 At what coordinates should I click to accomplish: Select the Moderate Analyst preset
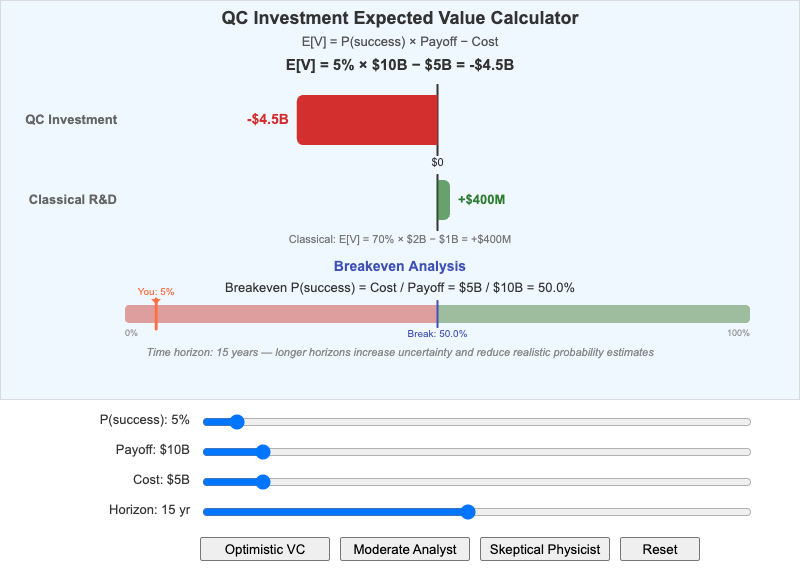pyautogui.click(x=404, y=549)
